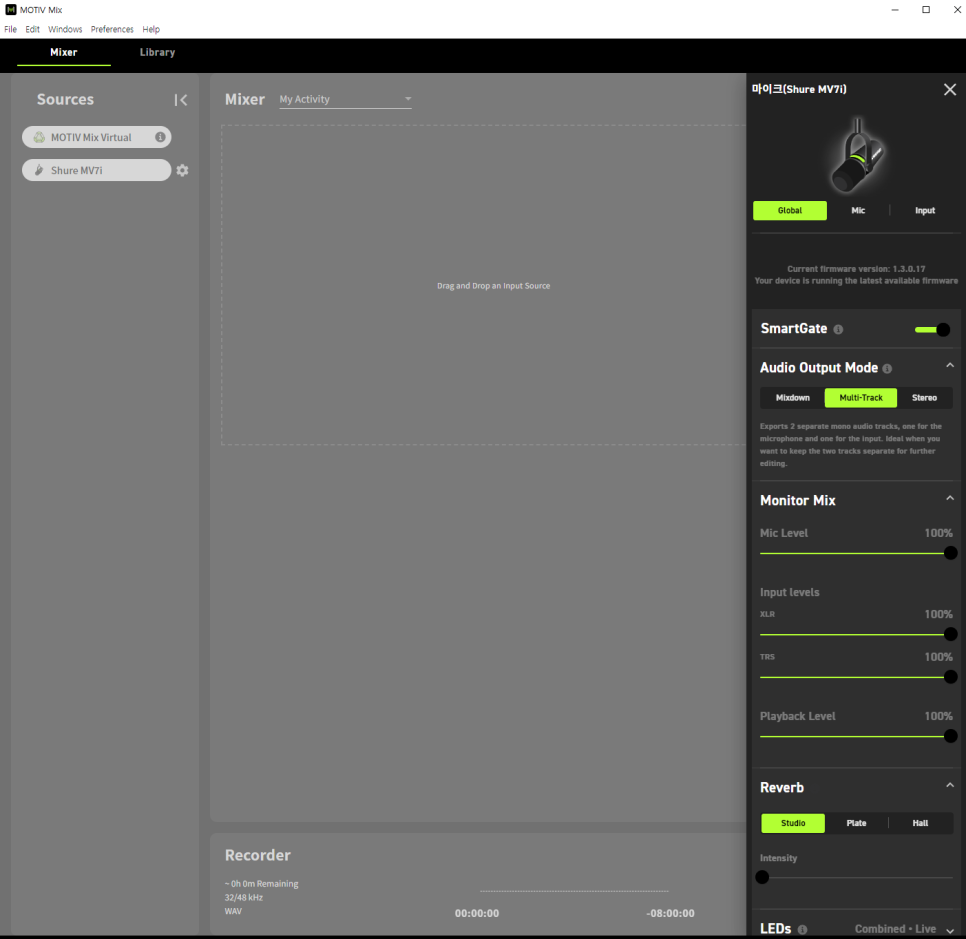Select the Global device tab
The width and height of the screenshot is (966, 939).
[x=790, y=211]
